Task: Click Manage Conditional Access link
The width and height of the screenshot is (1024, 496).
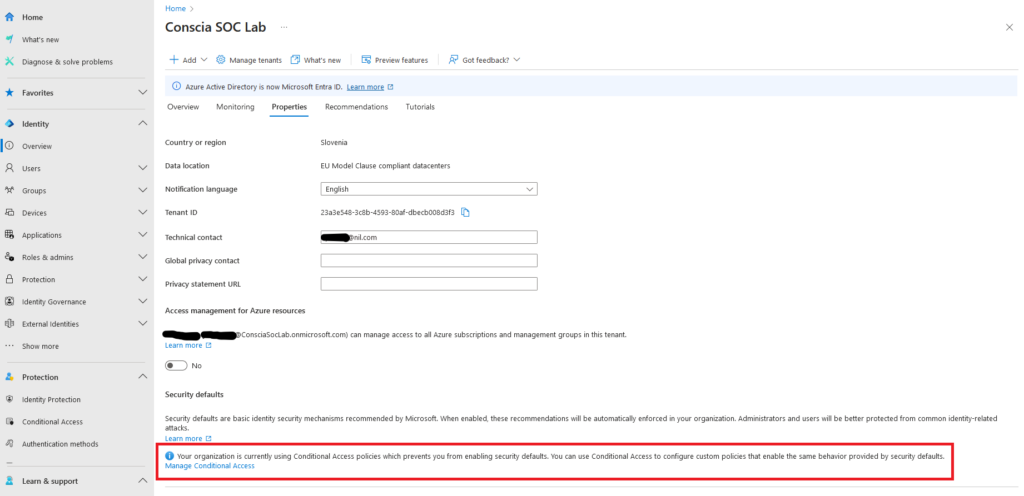Action: point(210,466)
